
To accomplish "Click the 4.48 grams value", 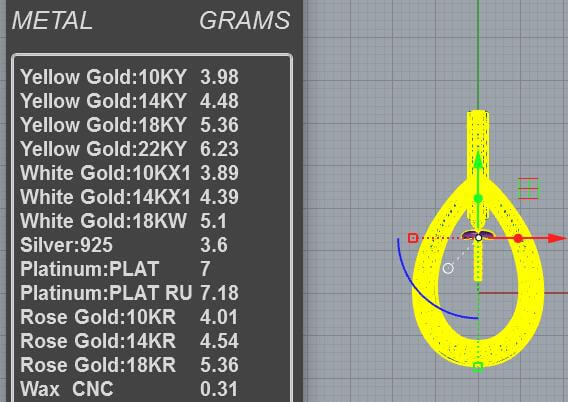I will point(220,101).
